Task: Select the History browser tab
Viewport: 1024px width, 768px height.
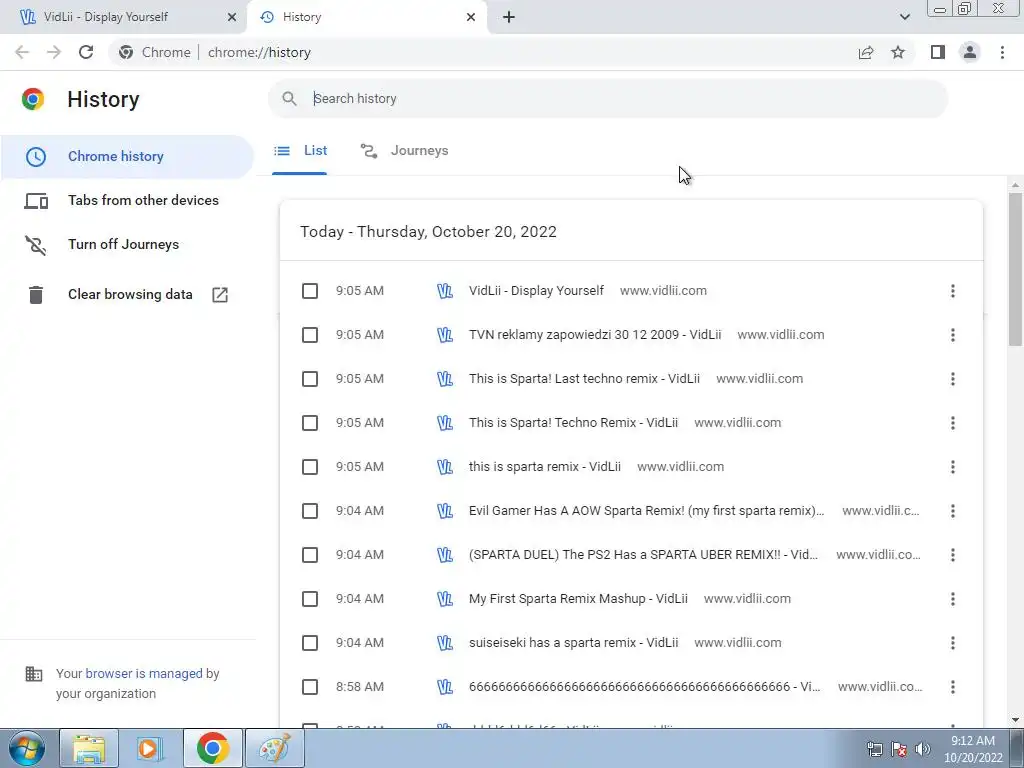Action: (x=367, y=17)
